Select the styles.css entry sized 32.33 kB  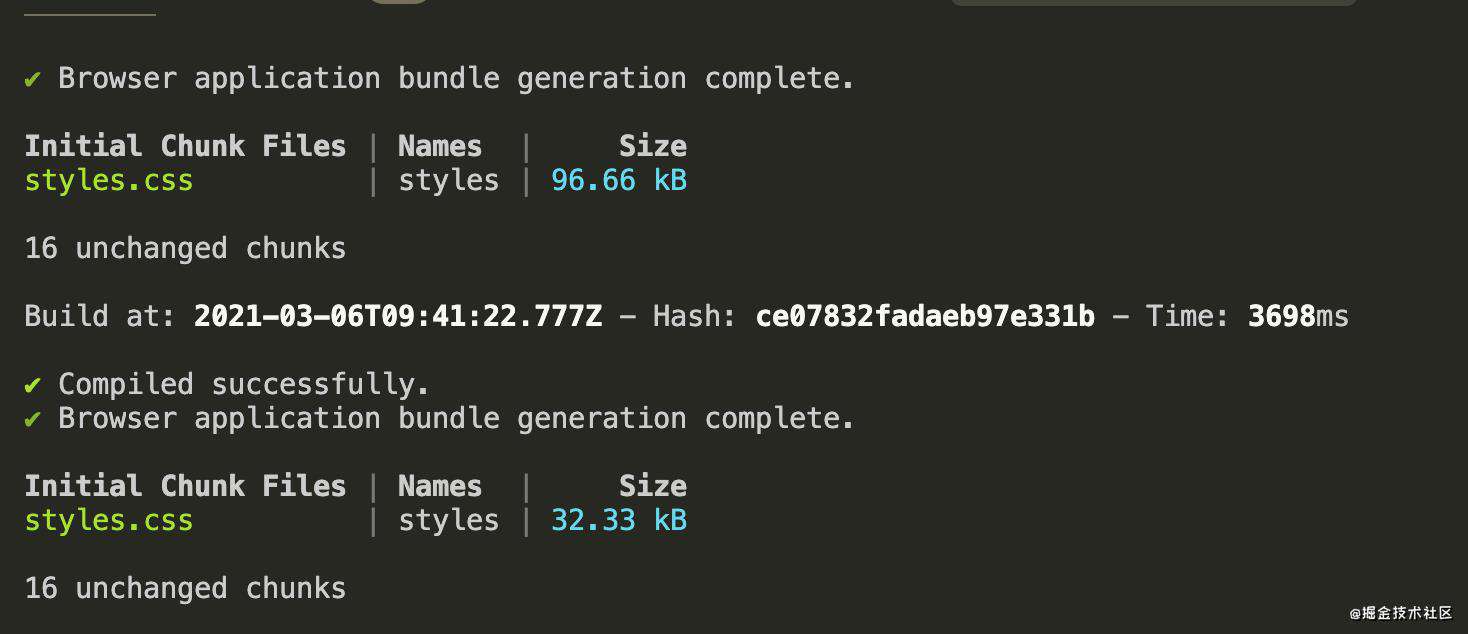109,521
